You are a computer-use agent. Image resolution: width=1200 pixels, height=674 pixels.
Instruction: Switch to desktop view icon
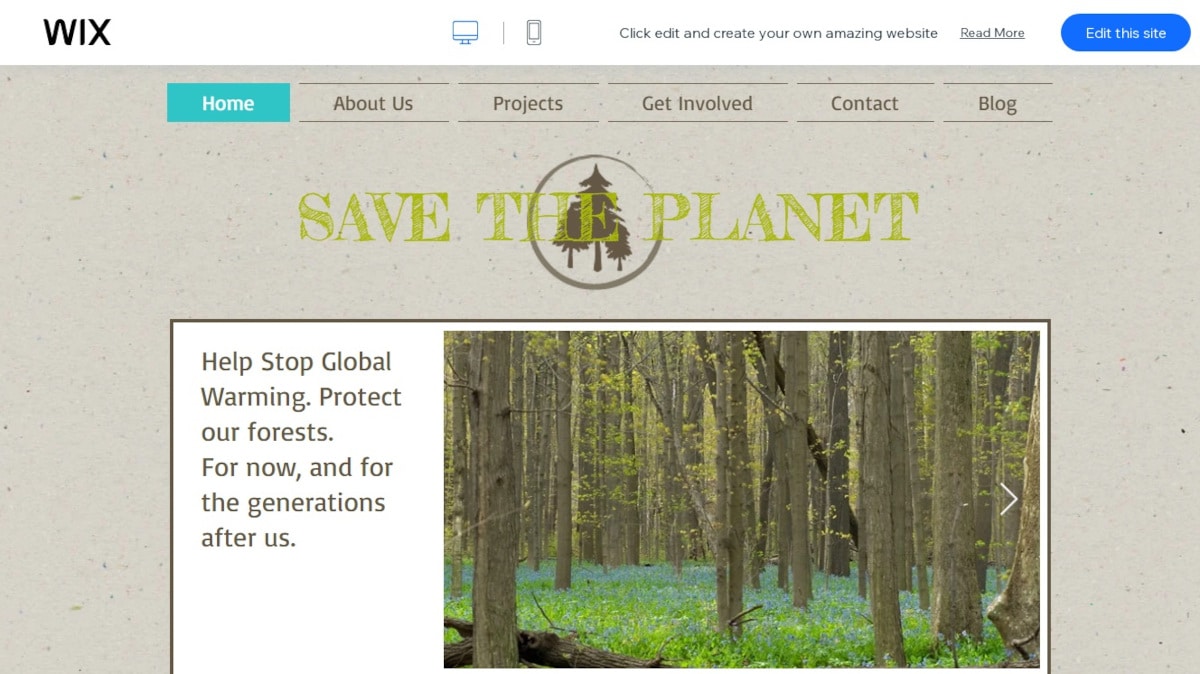pos(465,33)
